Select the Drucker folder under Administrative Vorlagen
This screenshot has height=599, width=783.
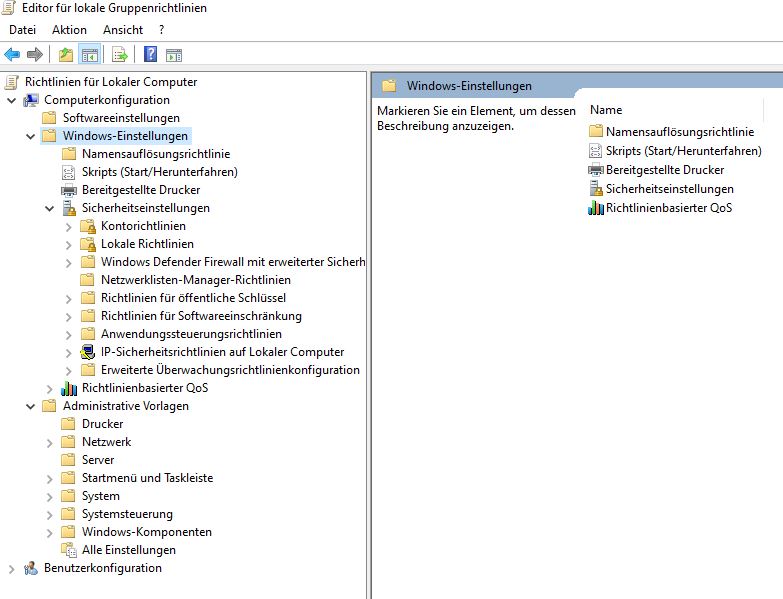[102, 424]
